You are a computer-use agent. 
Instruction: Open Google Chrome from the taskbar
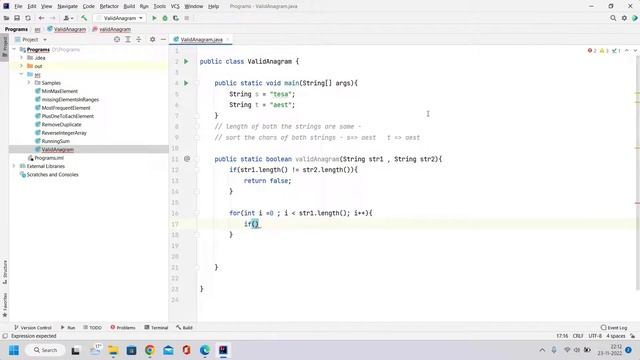coord(150,350)
